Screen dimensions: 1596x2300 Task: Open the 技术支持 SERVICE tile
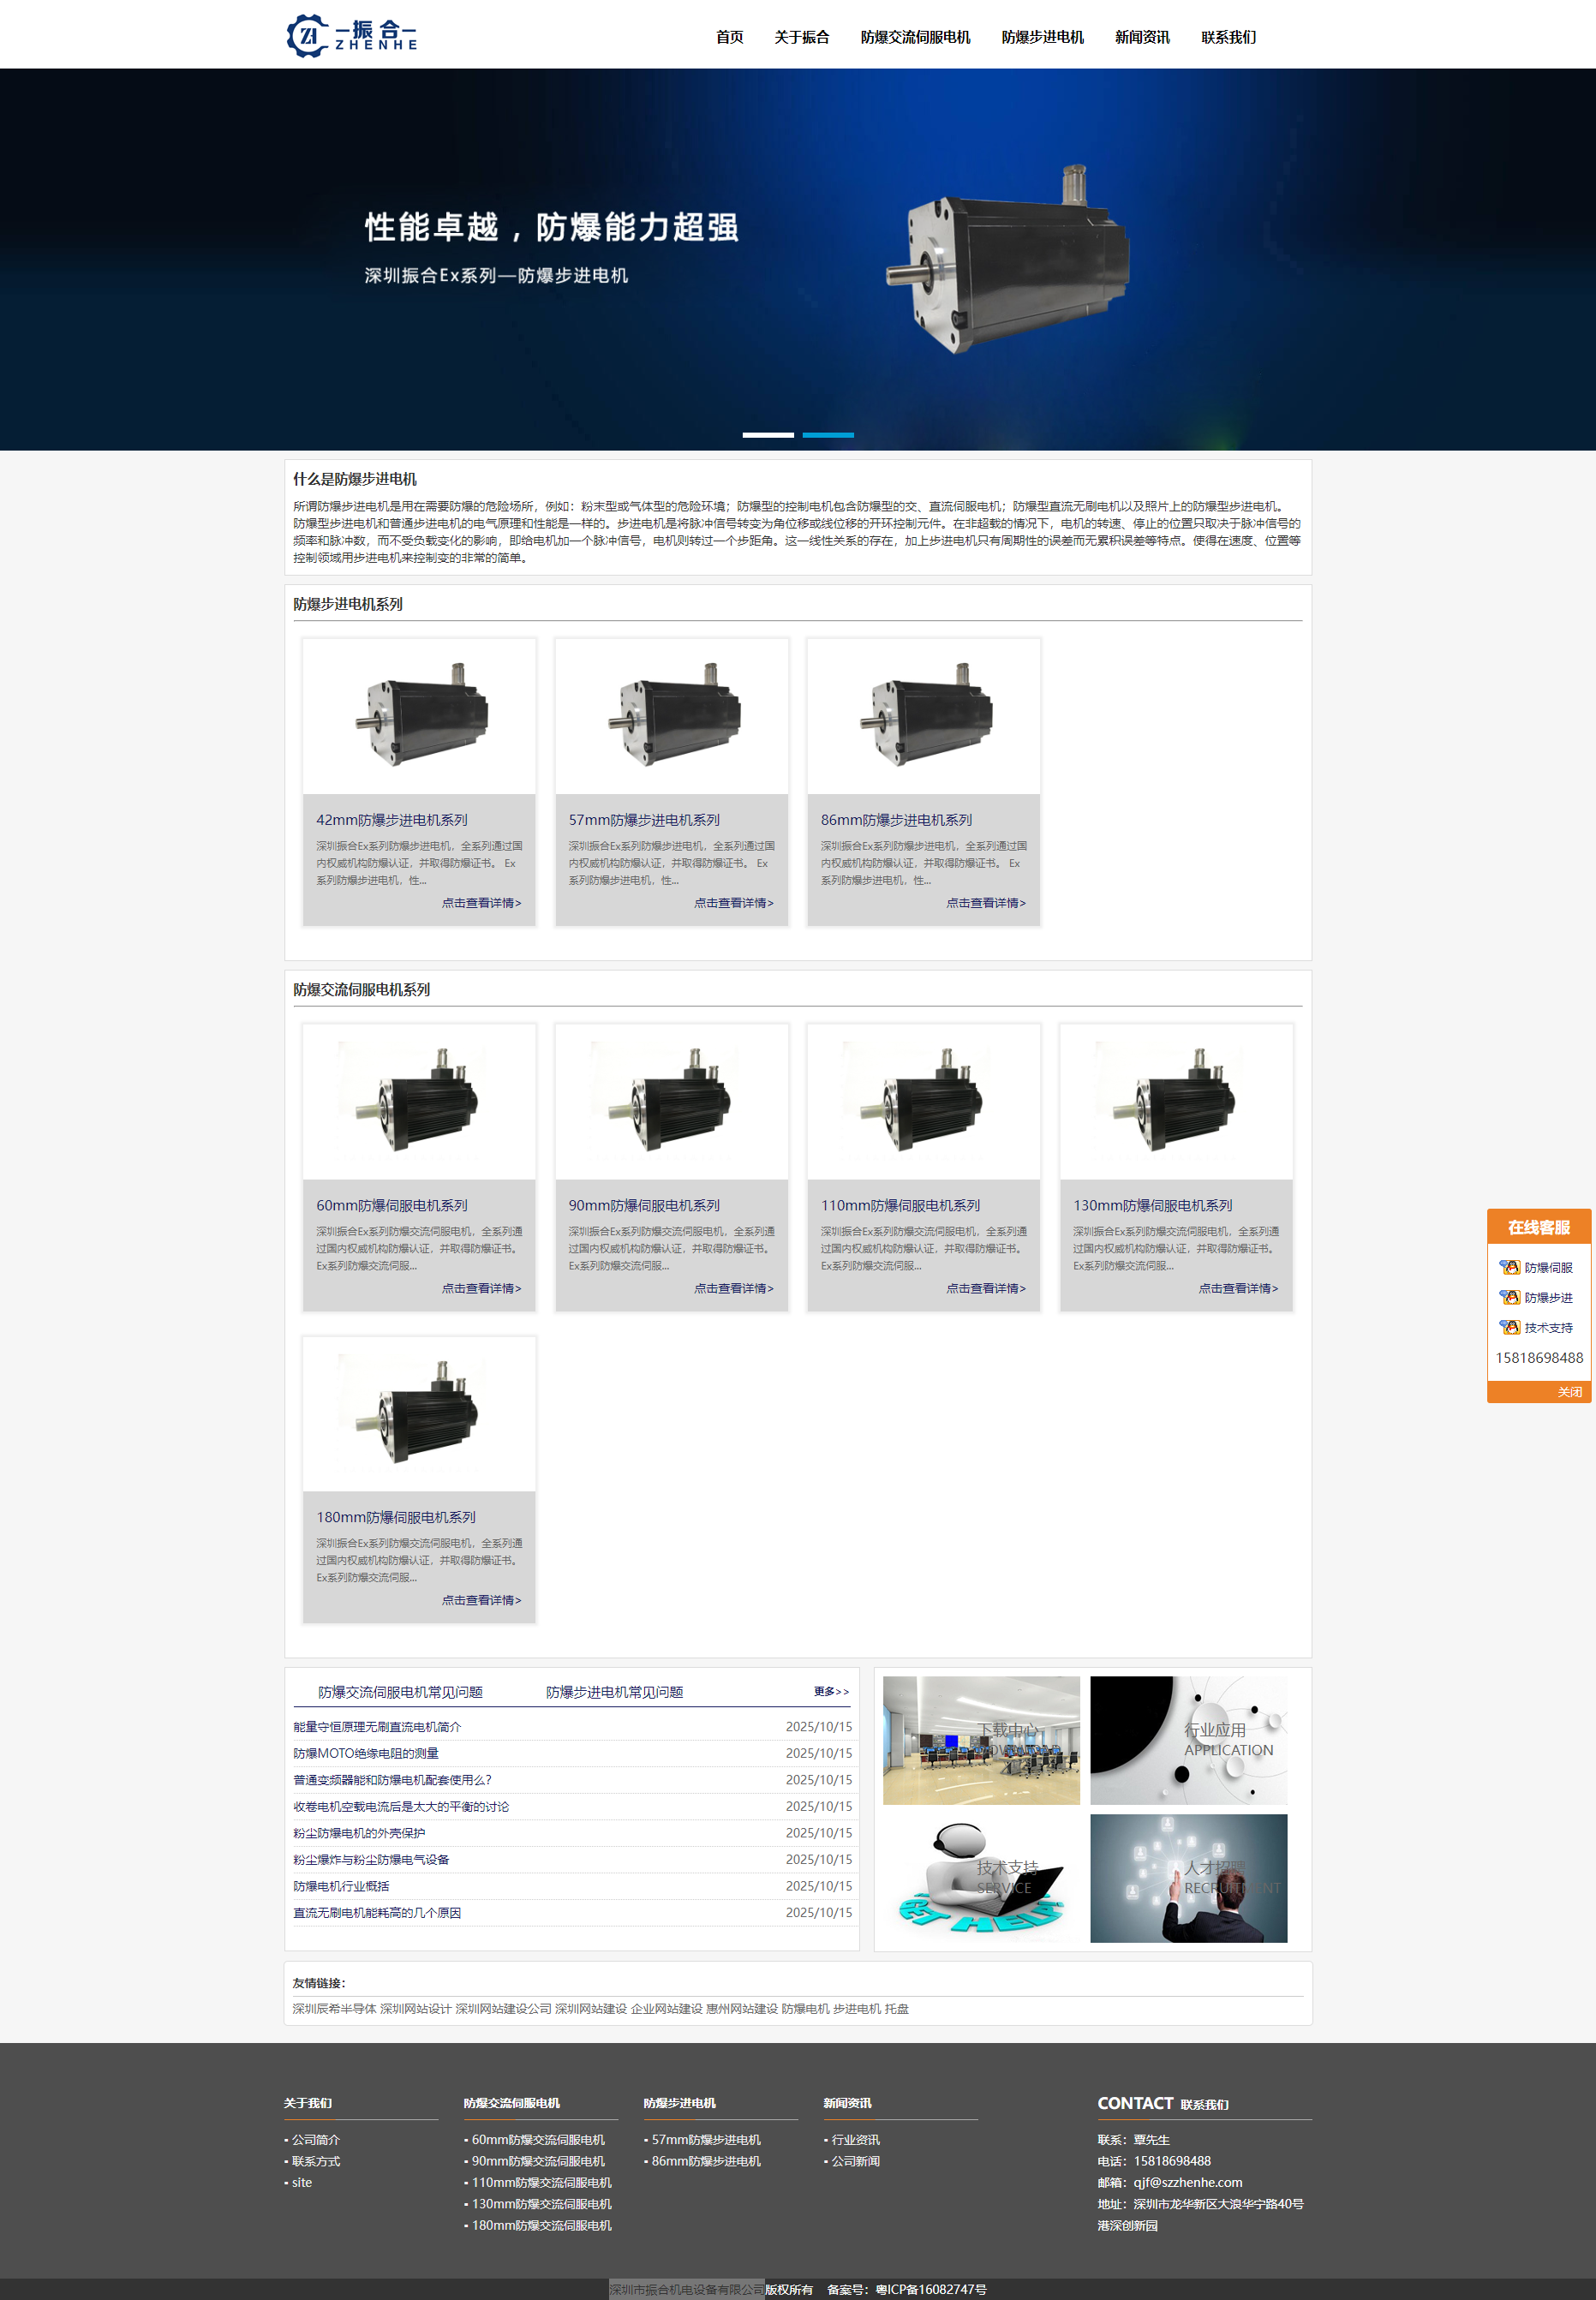point(980,1878)
